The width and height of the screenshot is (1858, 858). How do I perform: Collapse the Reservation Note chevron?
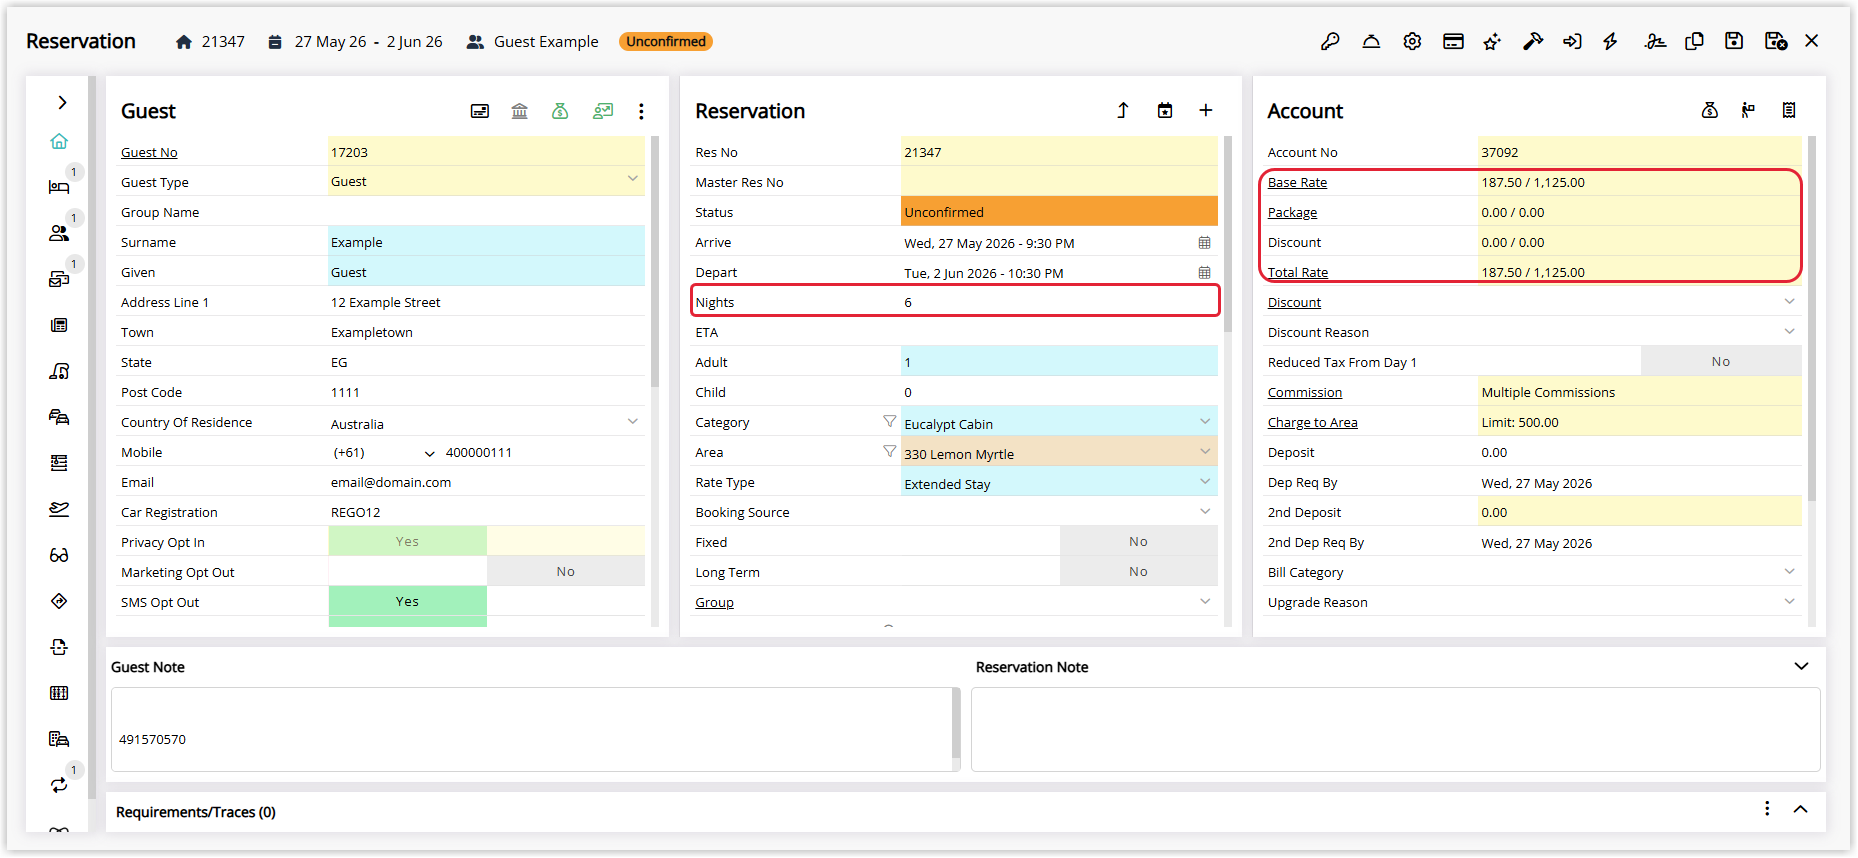(1801, 666)
